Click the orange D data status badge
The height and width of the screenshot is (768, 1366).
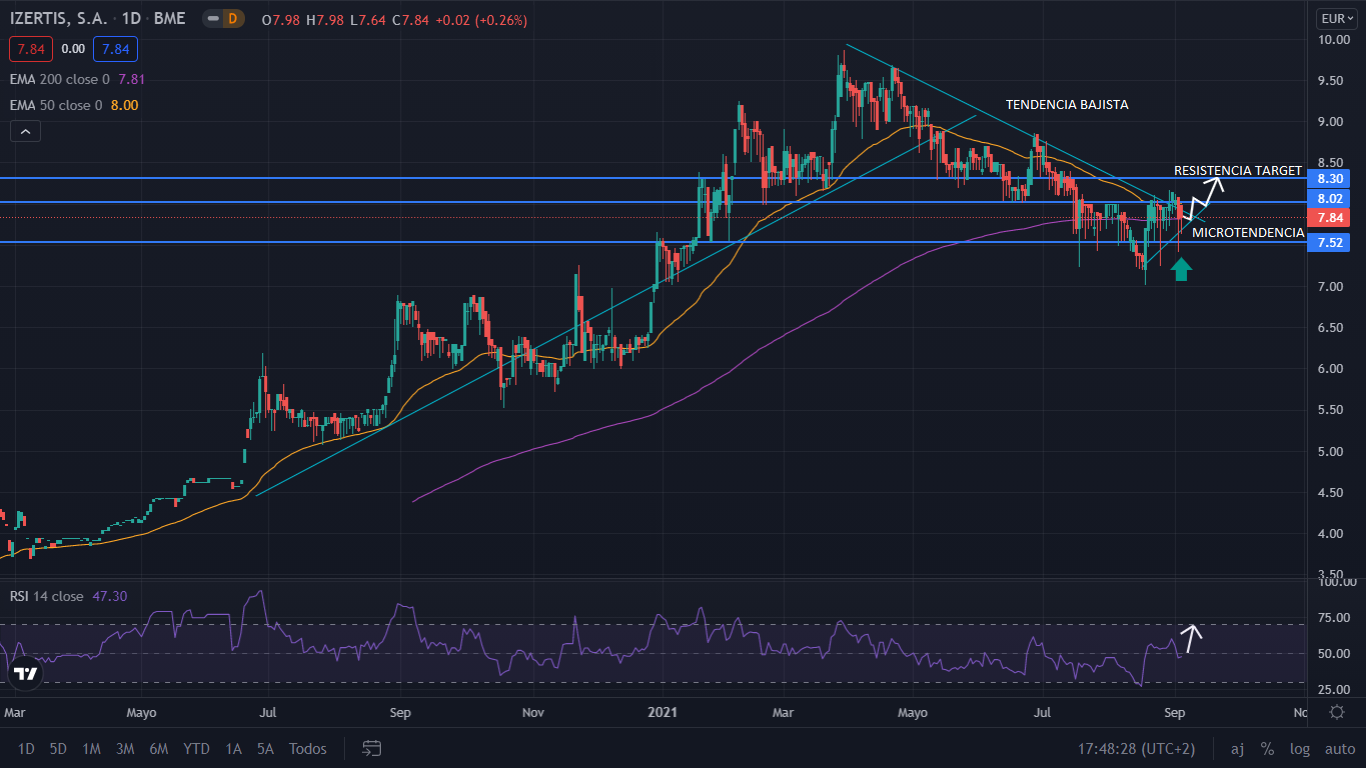(x=234, y=19)
